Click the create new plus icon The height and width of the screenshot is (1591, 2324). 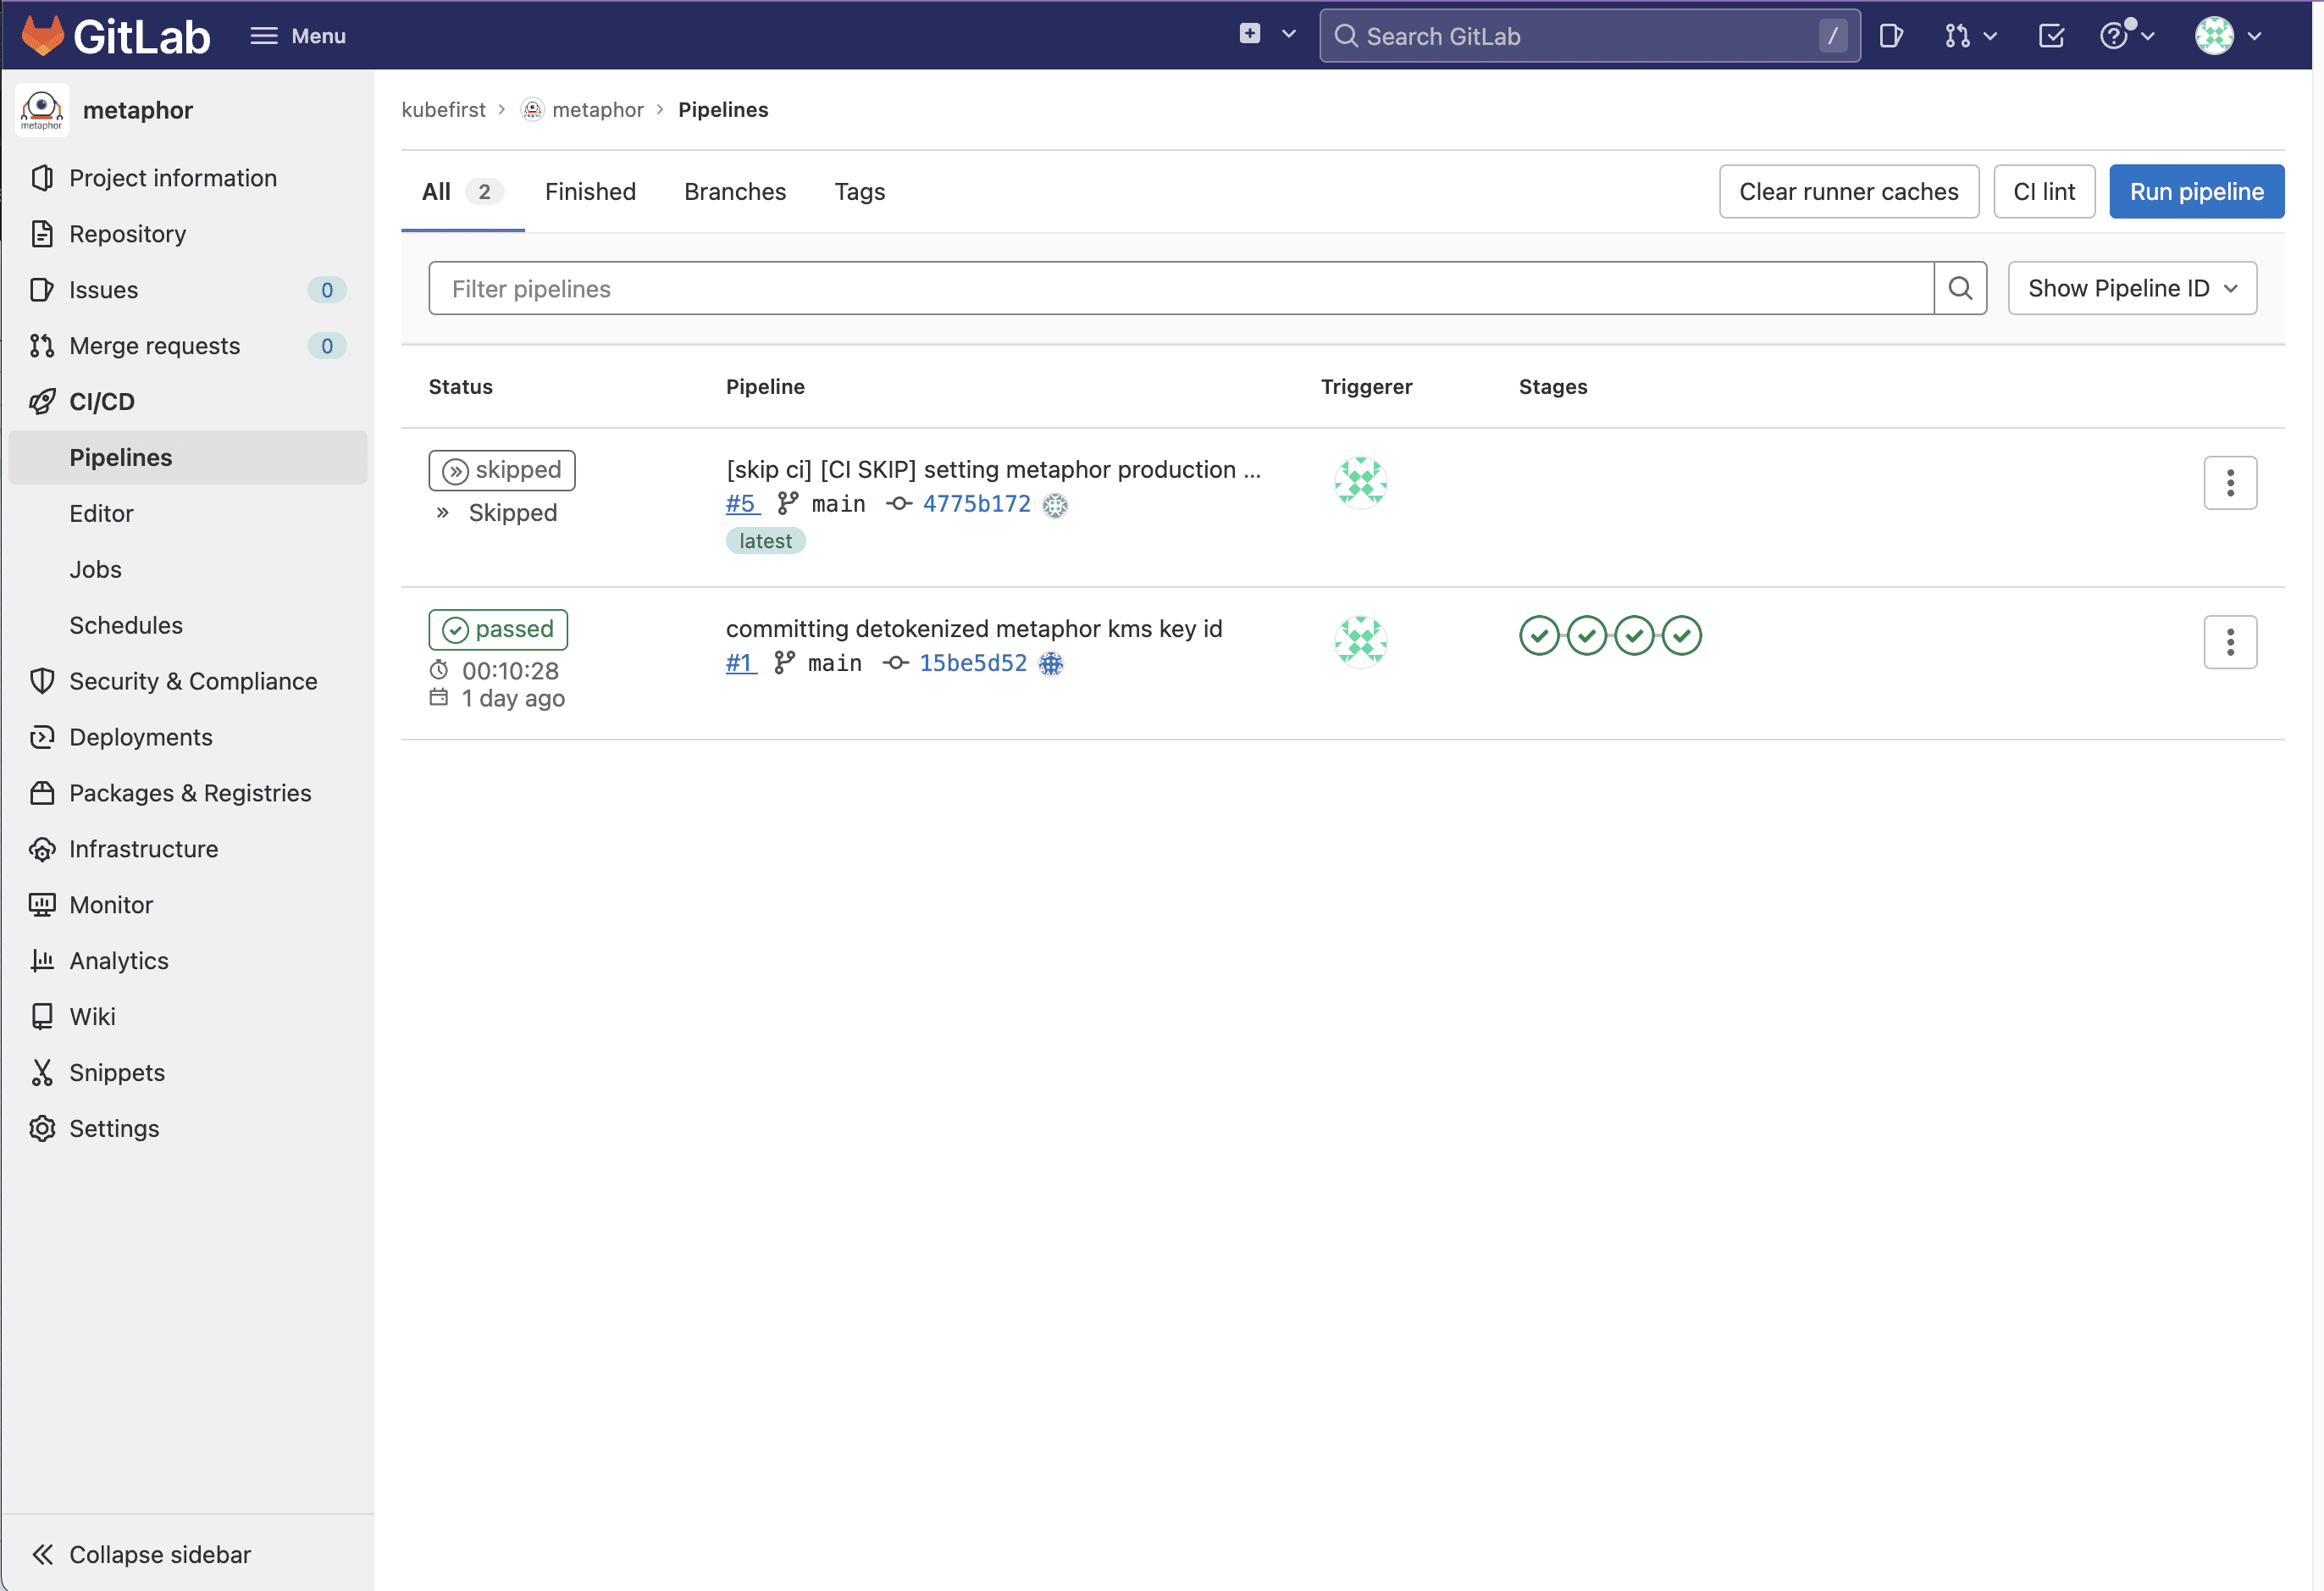pos(1249,34)
